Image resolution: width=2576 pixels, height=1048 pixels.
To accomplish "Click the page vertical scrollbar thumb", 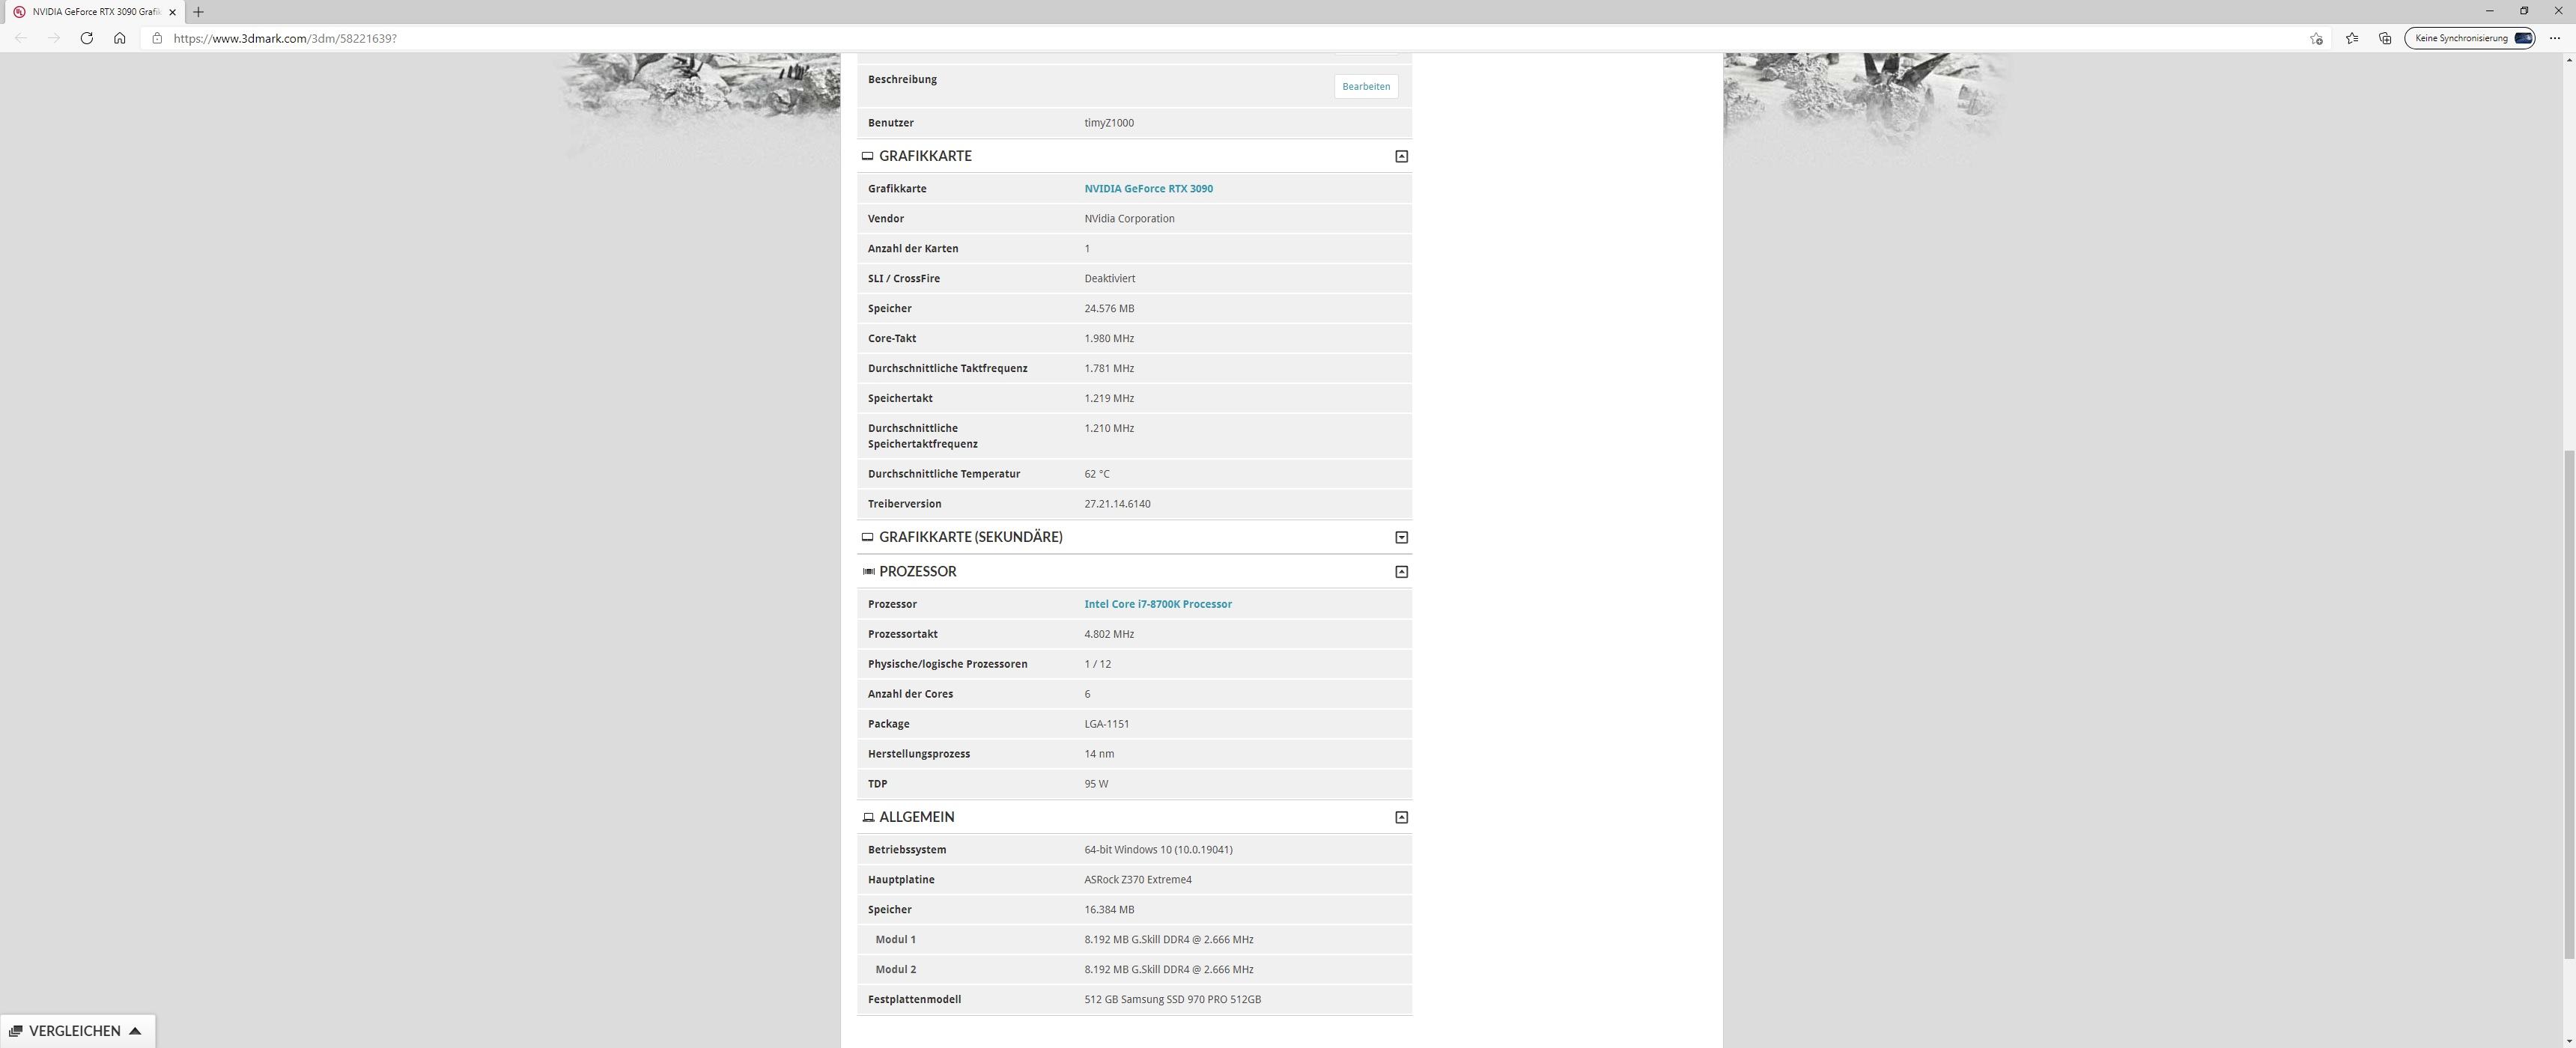I will coord(2569,704).
